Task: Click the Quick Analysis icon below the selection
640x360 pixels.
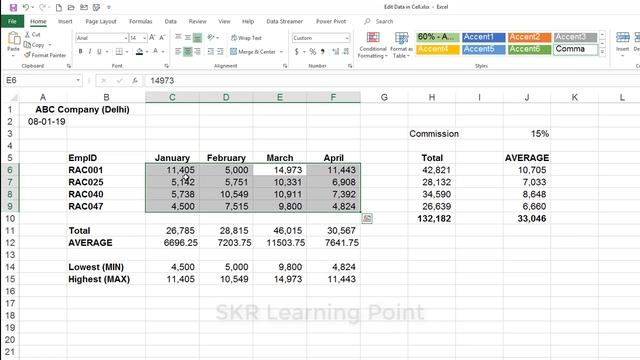Action: point(367,218)
